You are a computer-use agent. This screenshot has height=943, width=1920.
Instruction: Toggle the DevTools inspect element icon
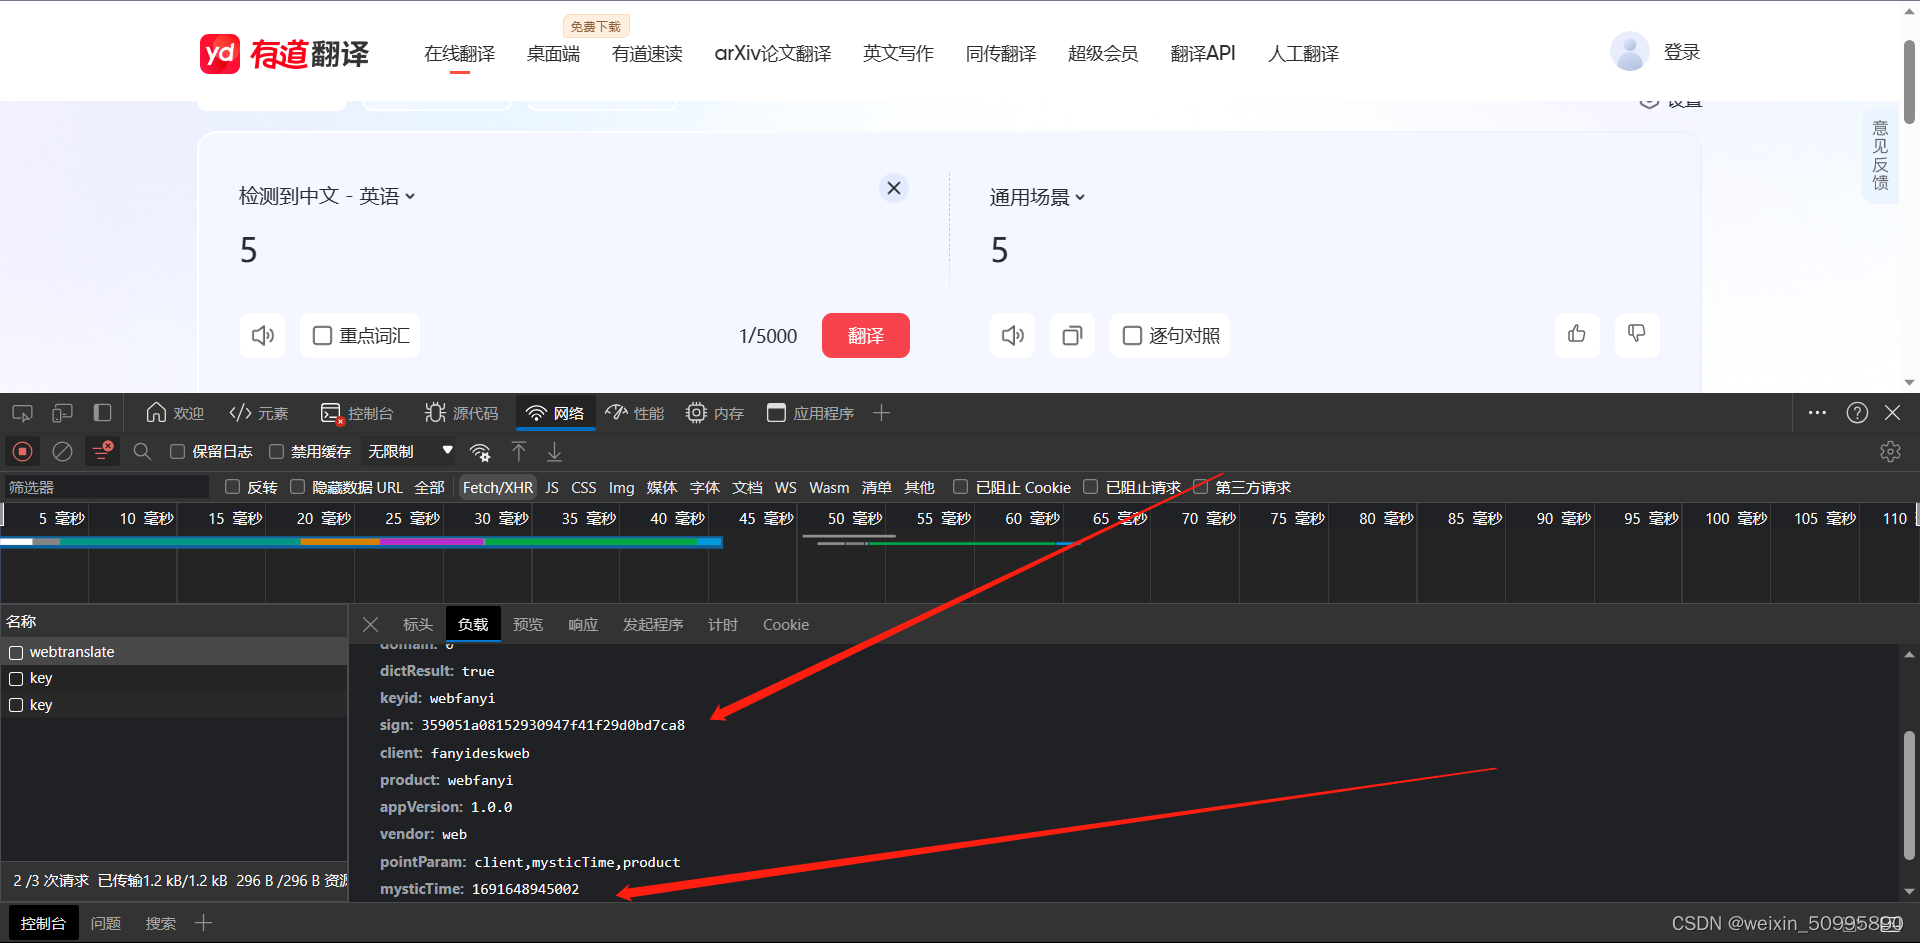click(22, 413)
